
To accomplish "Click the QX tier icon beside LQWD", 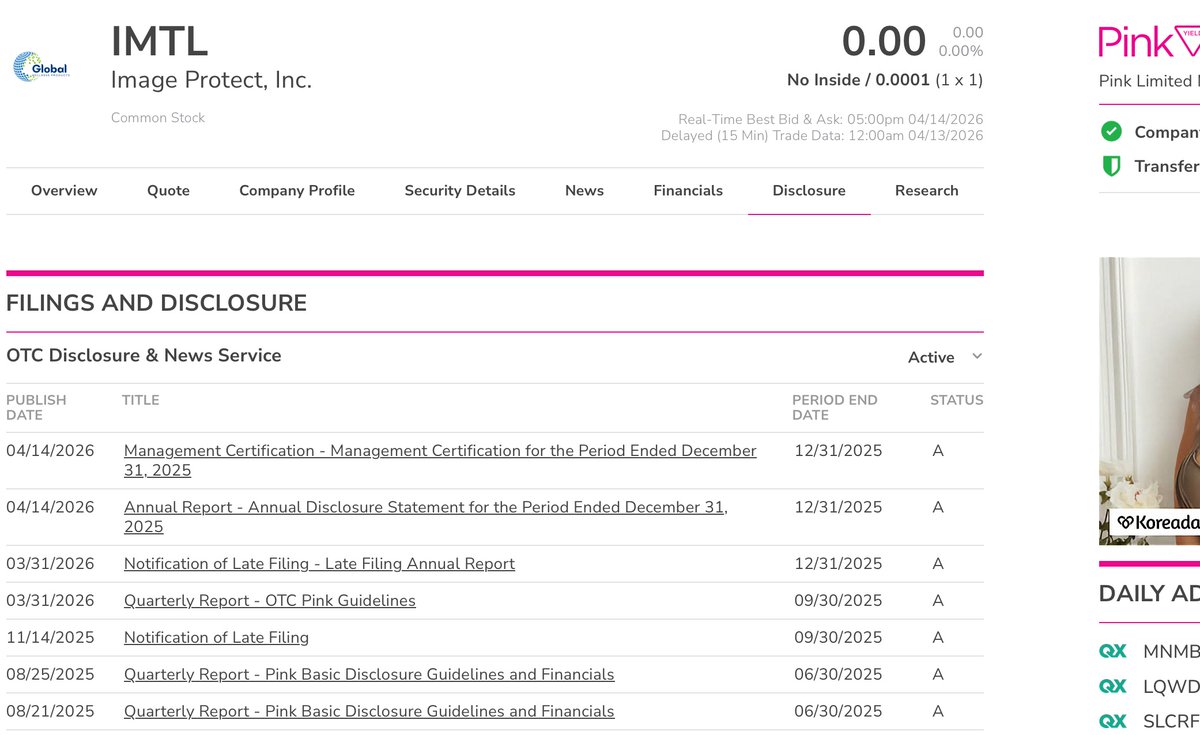I will (x=1113, y=686).
